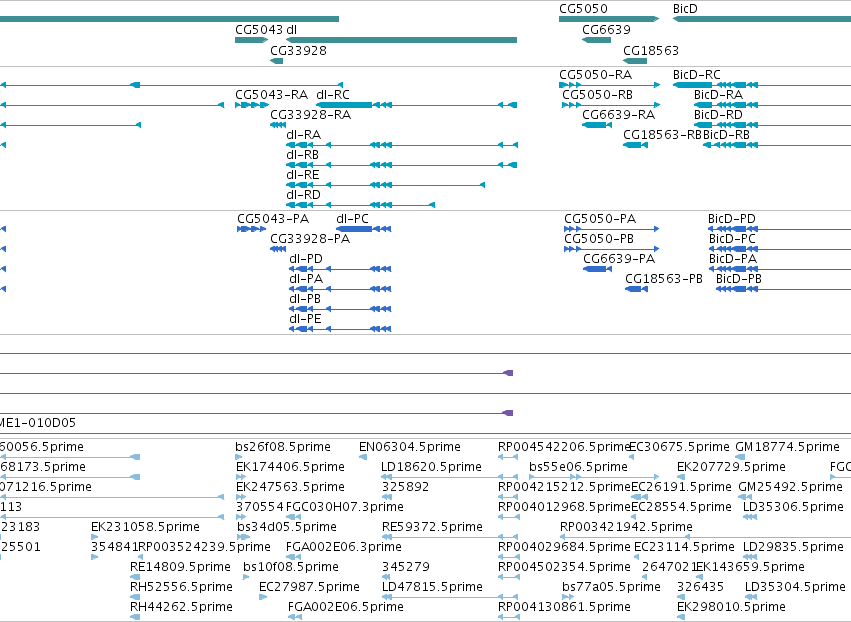Viewport: 851px width, 622px height.
Task: Click the BicD gene label
Action: tap(685, 9)
